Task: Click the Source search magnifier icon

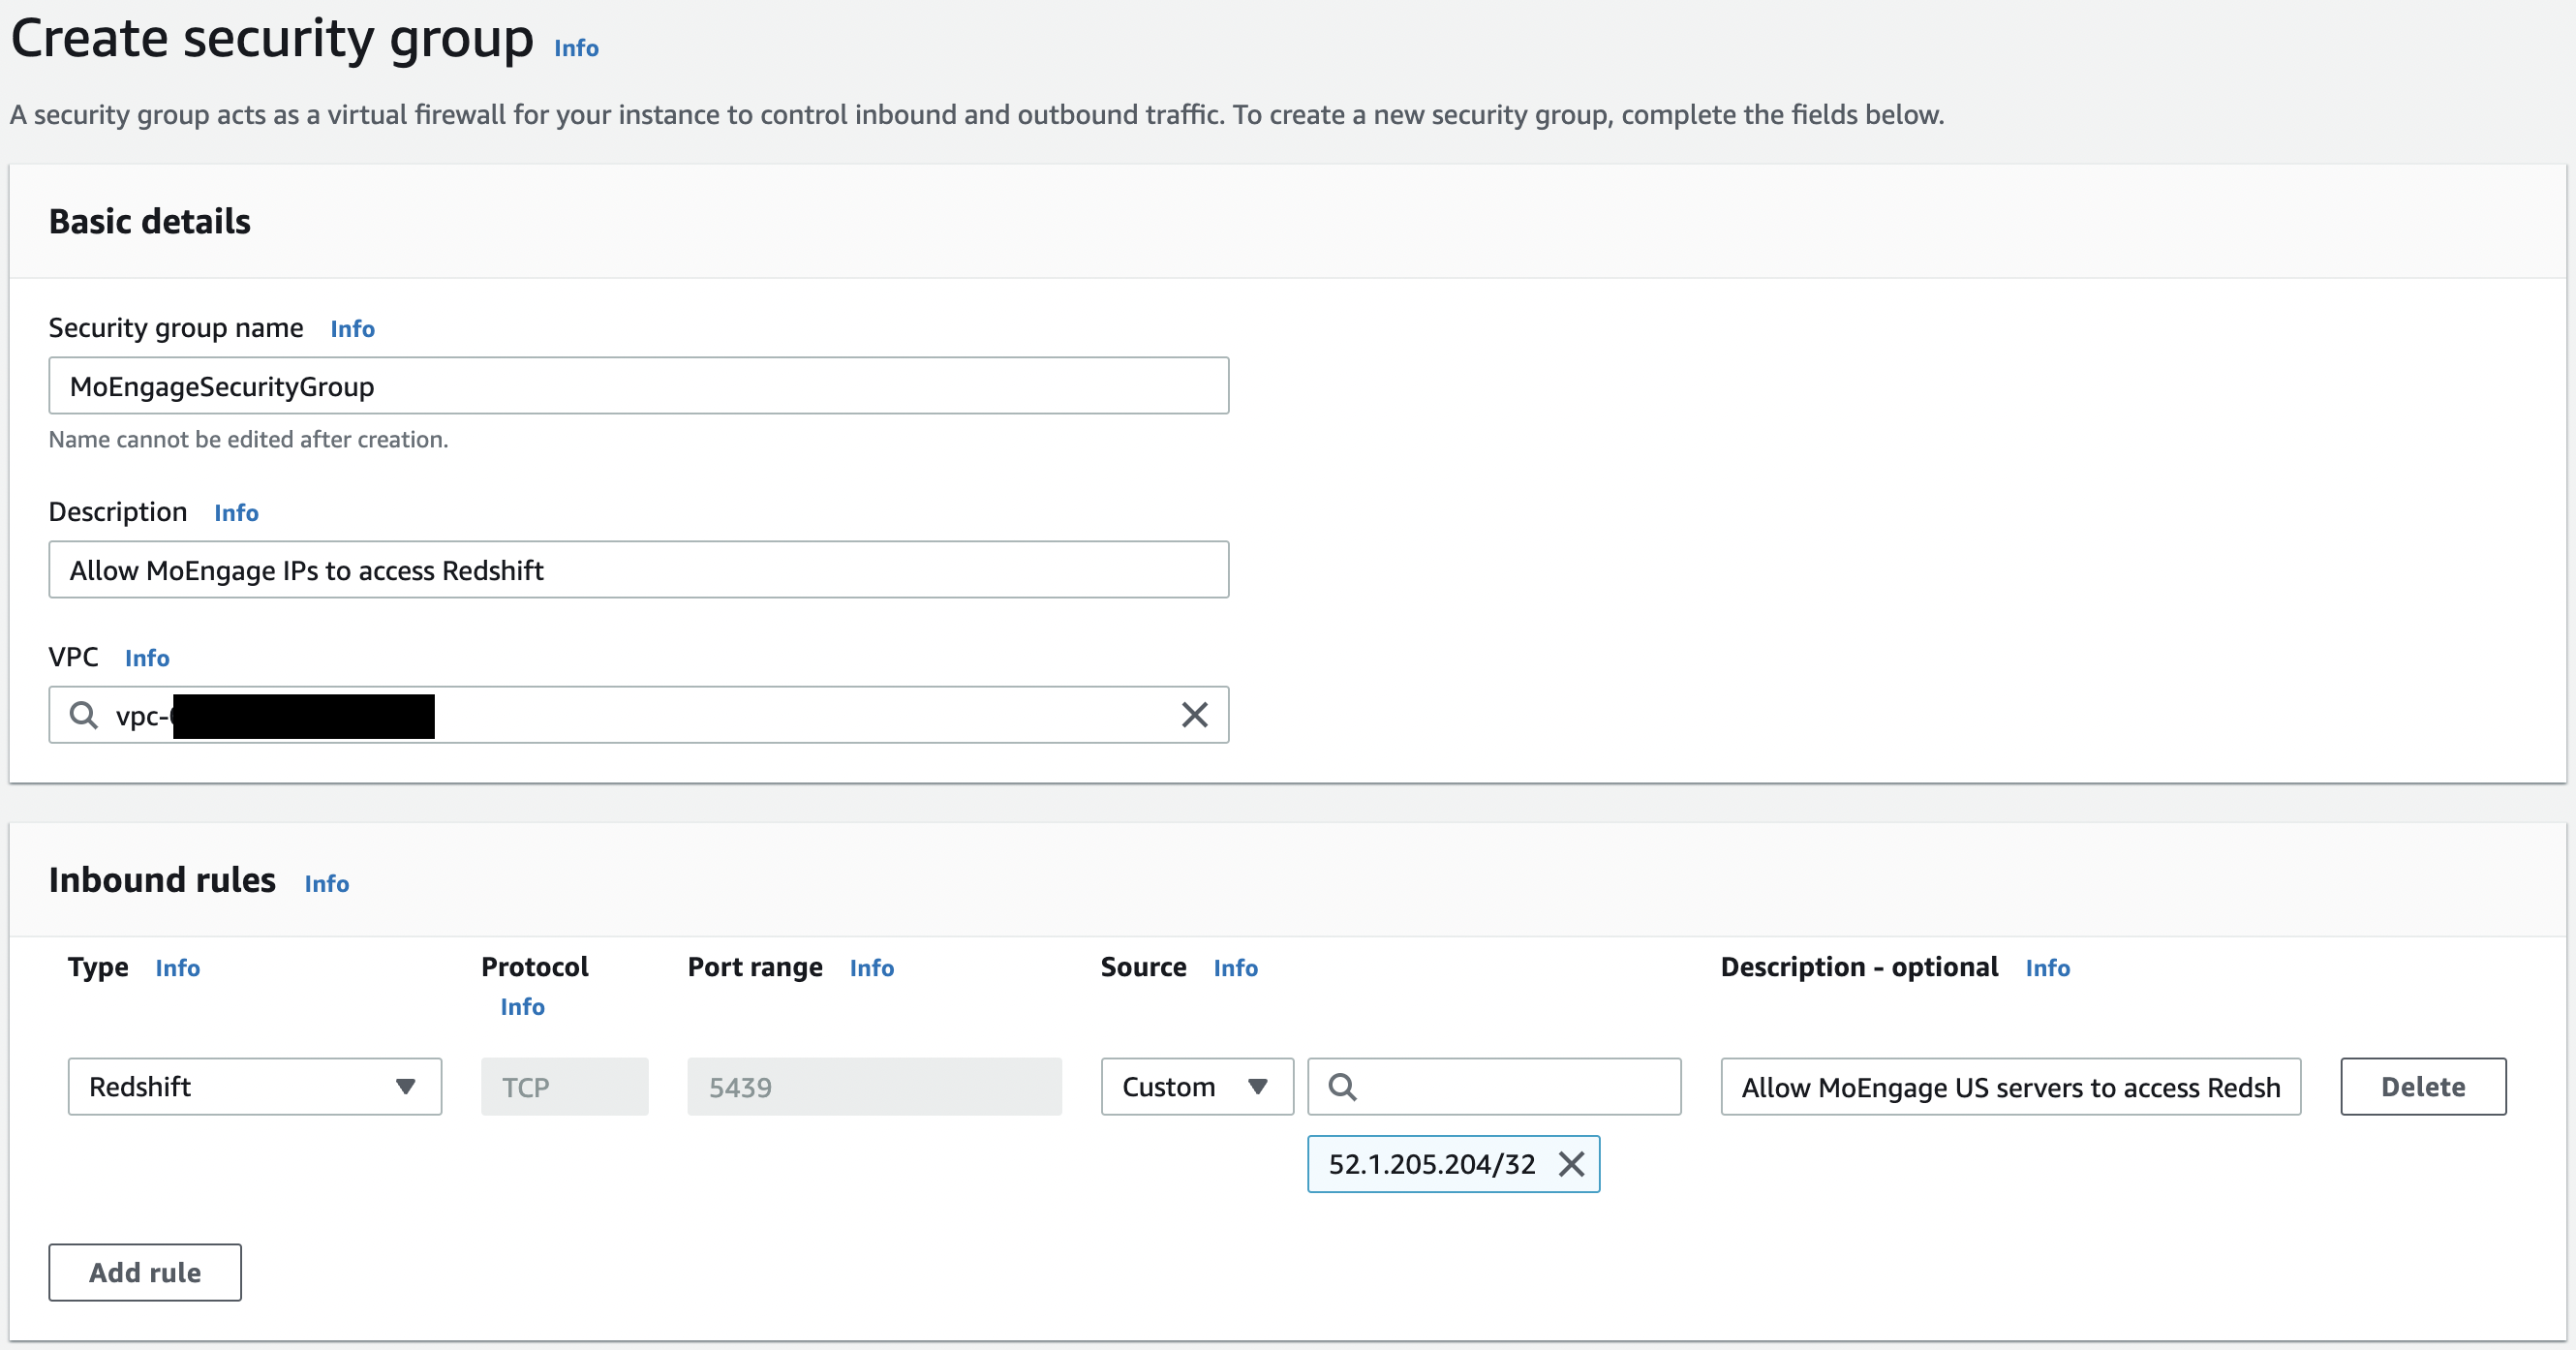Action: coord(1342,1087)
